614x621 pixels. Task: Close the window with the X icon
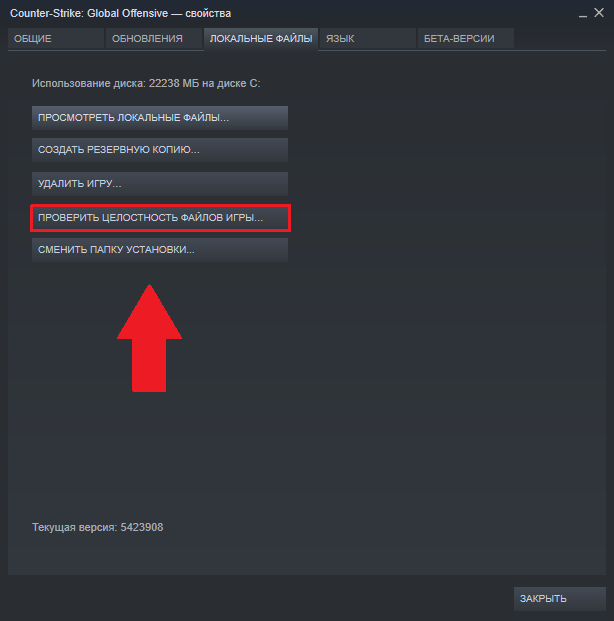[x=599, y=13]
